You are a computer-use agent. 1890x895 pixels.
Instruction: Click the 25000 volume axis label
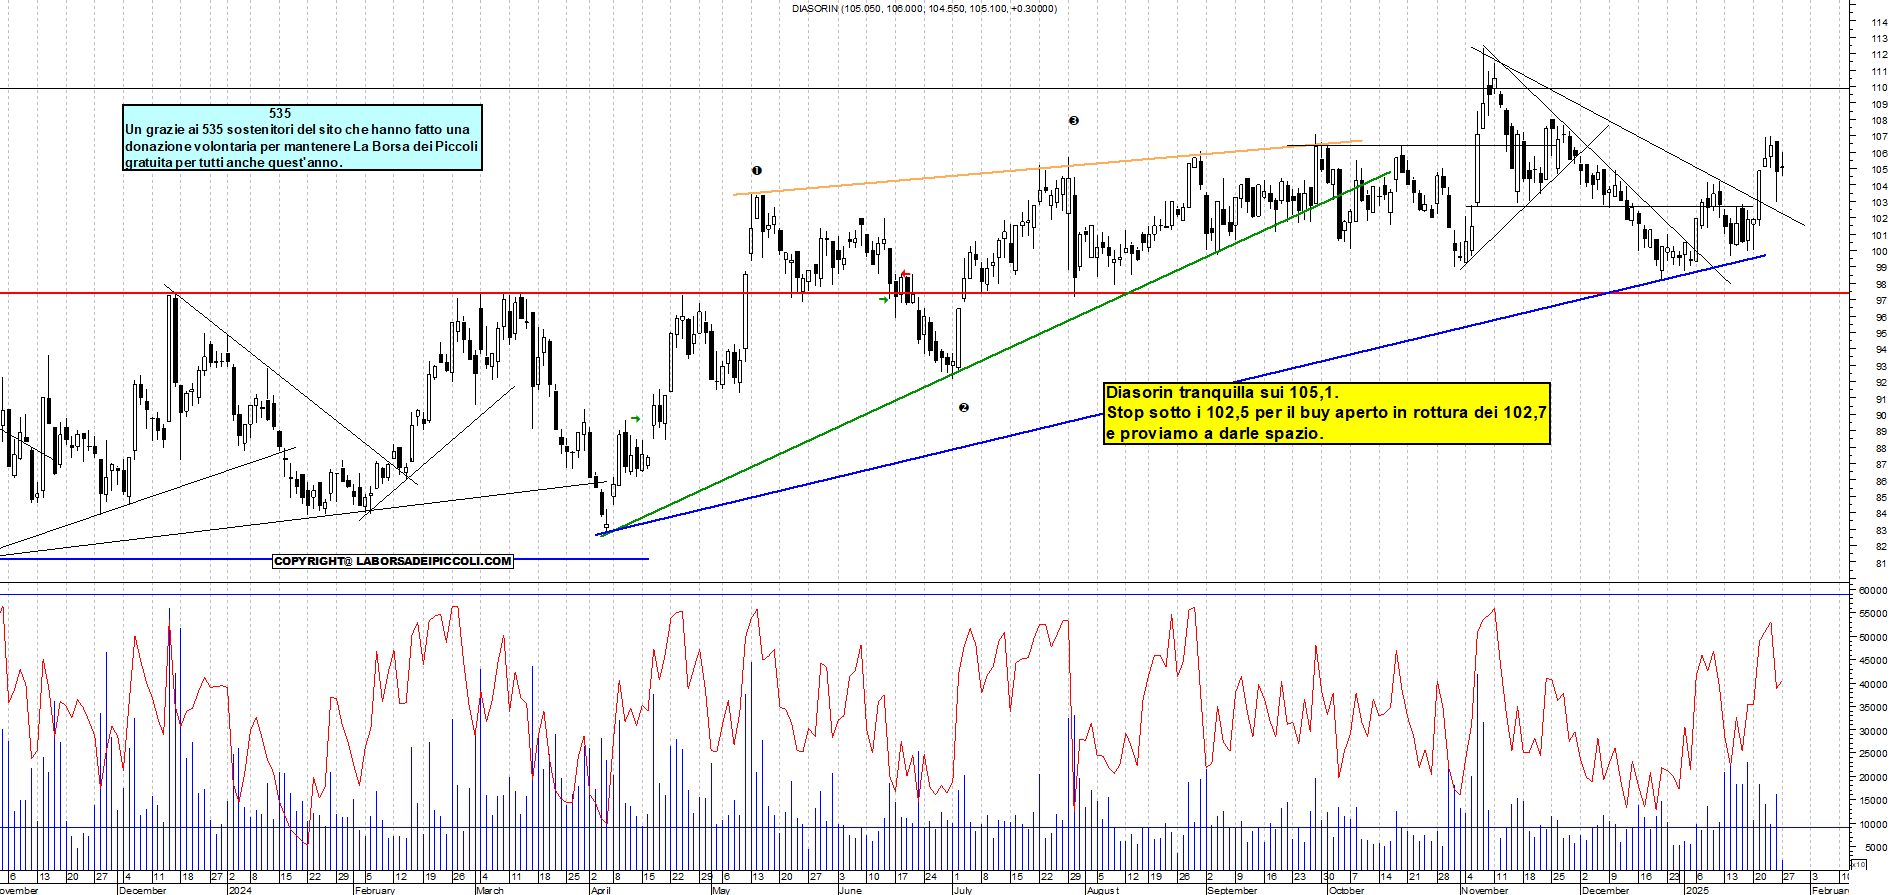1873,755
